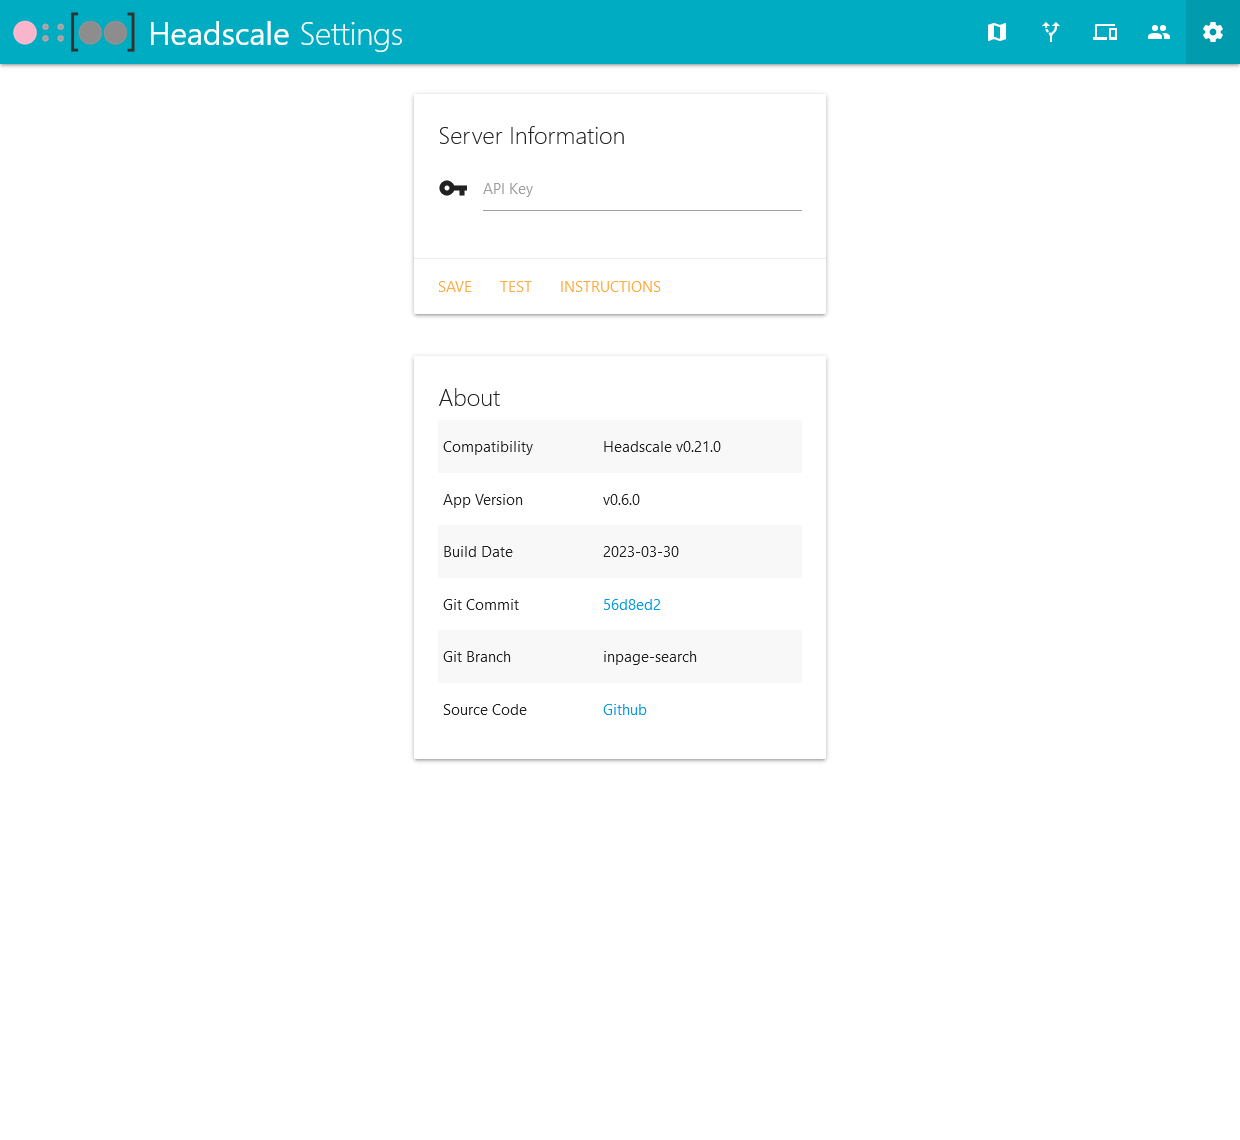1240x1140 pixels.
Task: Click the Git Commit label
Action: coord(481,605)
